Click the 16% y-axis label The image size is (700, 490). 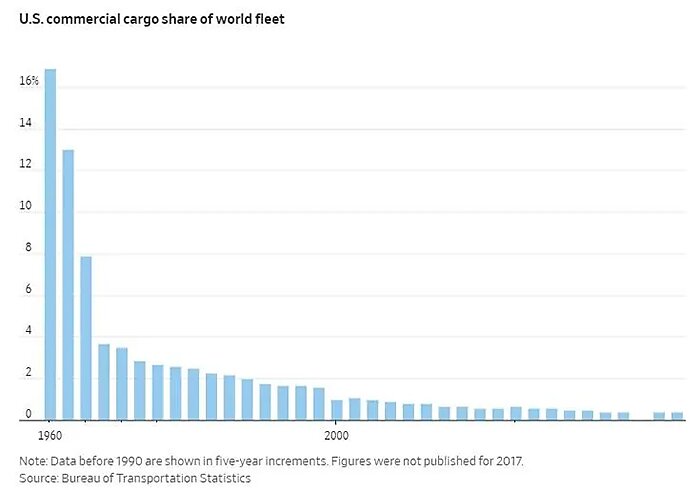[x=29, y=81]
